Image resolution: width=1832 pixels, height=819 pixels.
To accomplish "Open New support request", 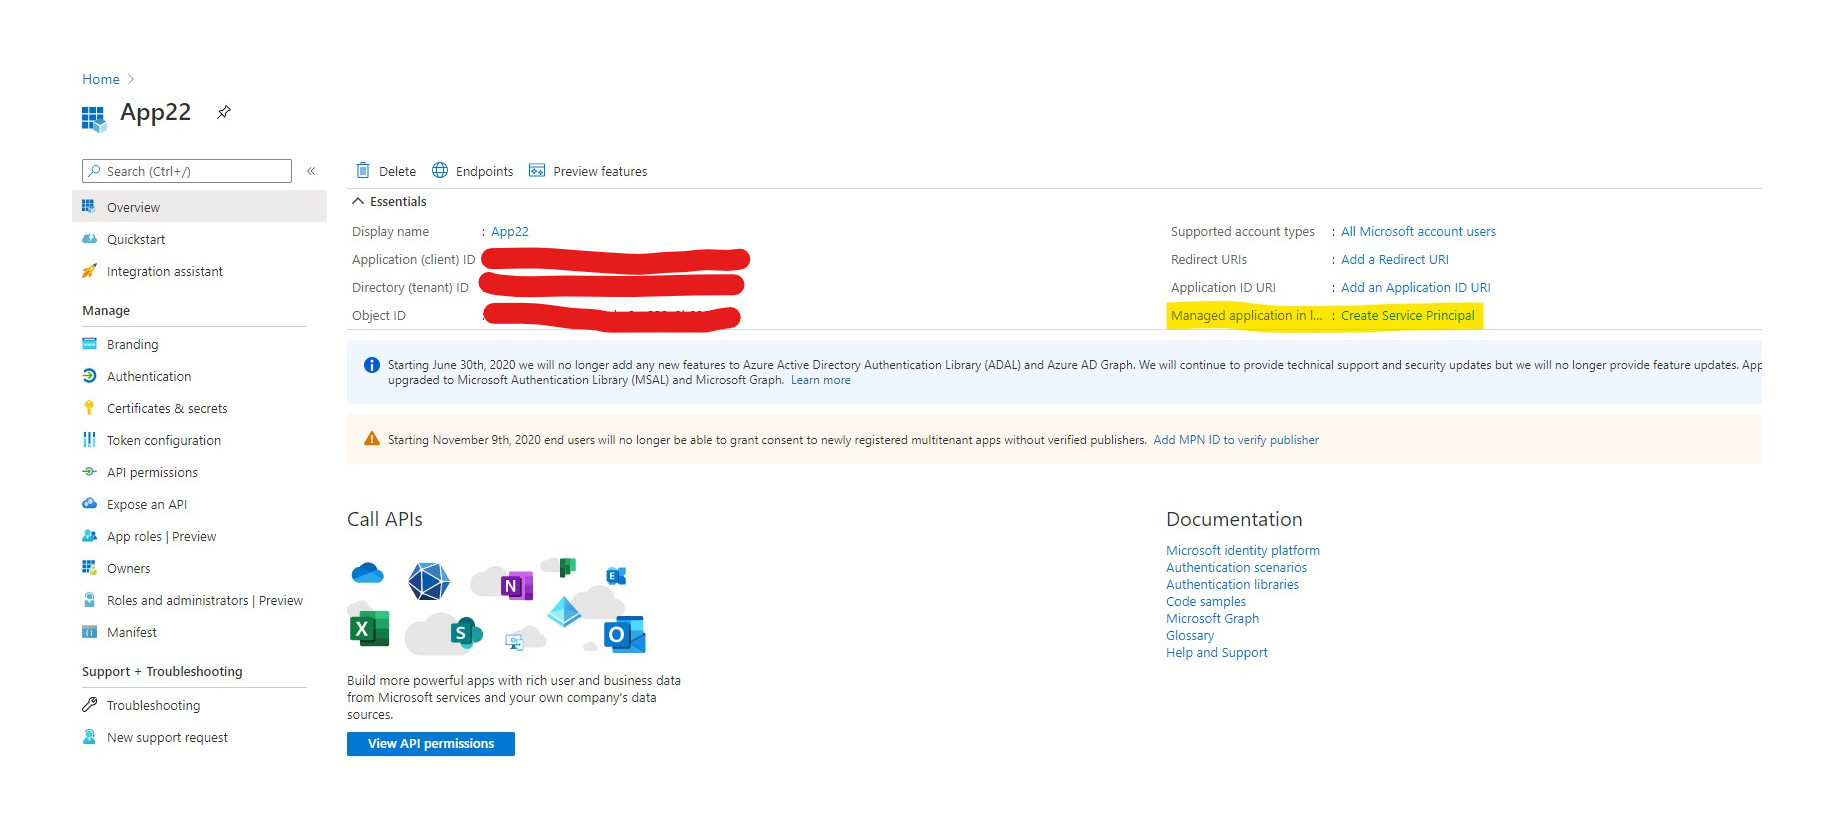I will click(167, 737).
